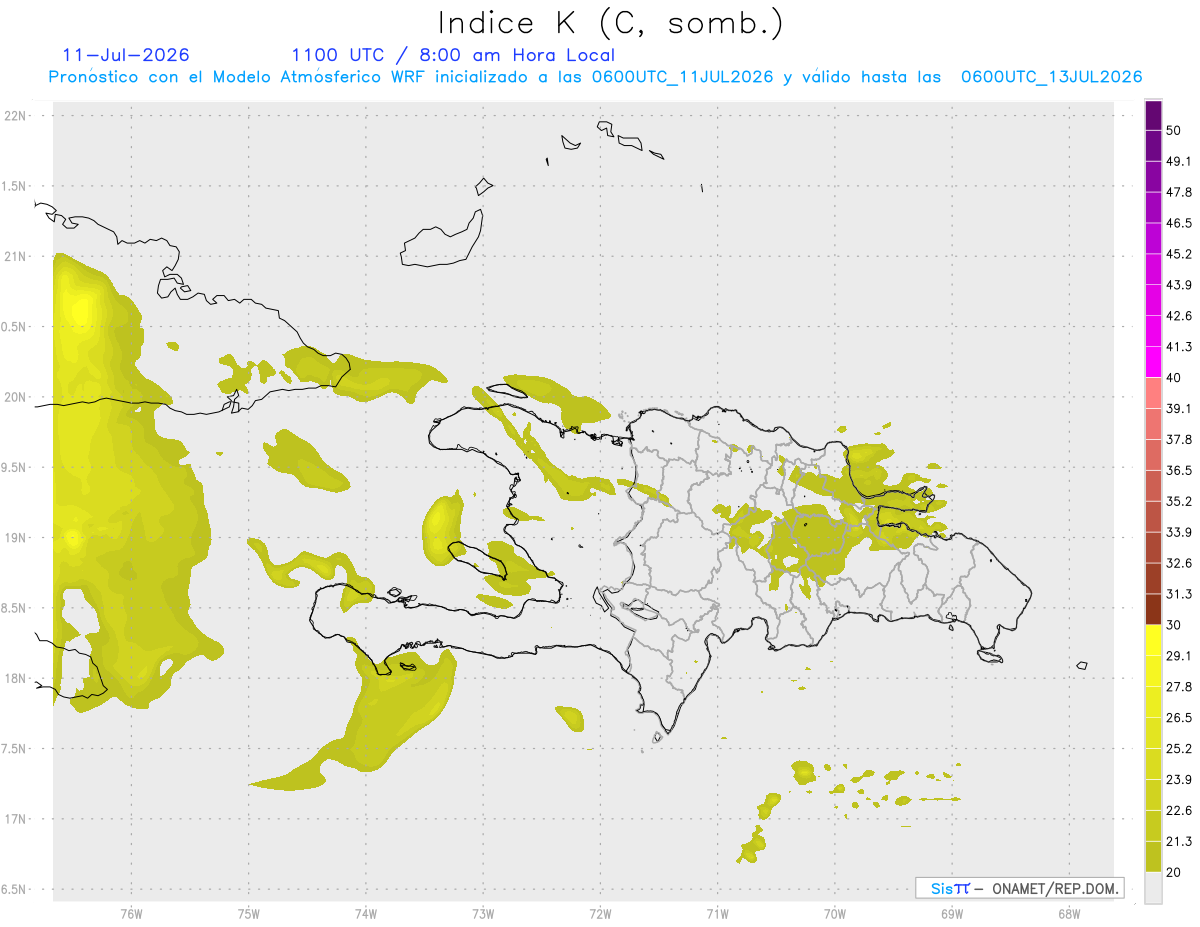The height and width of the screenshot is (927, 1200).
Task: Select the color bar value "47.8"
Action: (x=1179, y=192)
